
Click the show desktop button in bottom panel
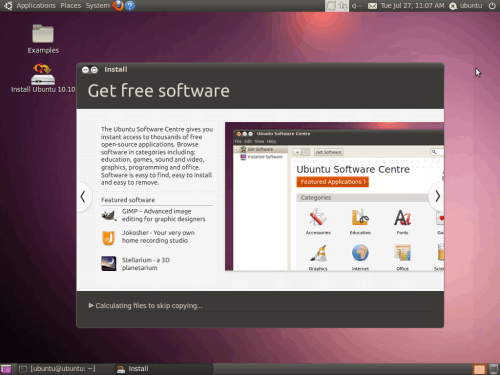[x=6, y=369]
